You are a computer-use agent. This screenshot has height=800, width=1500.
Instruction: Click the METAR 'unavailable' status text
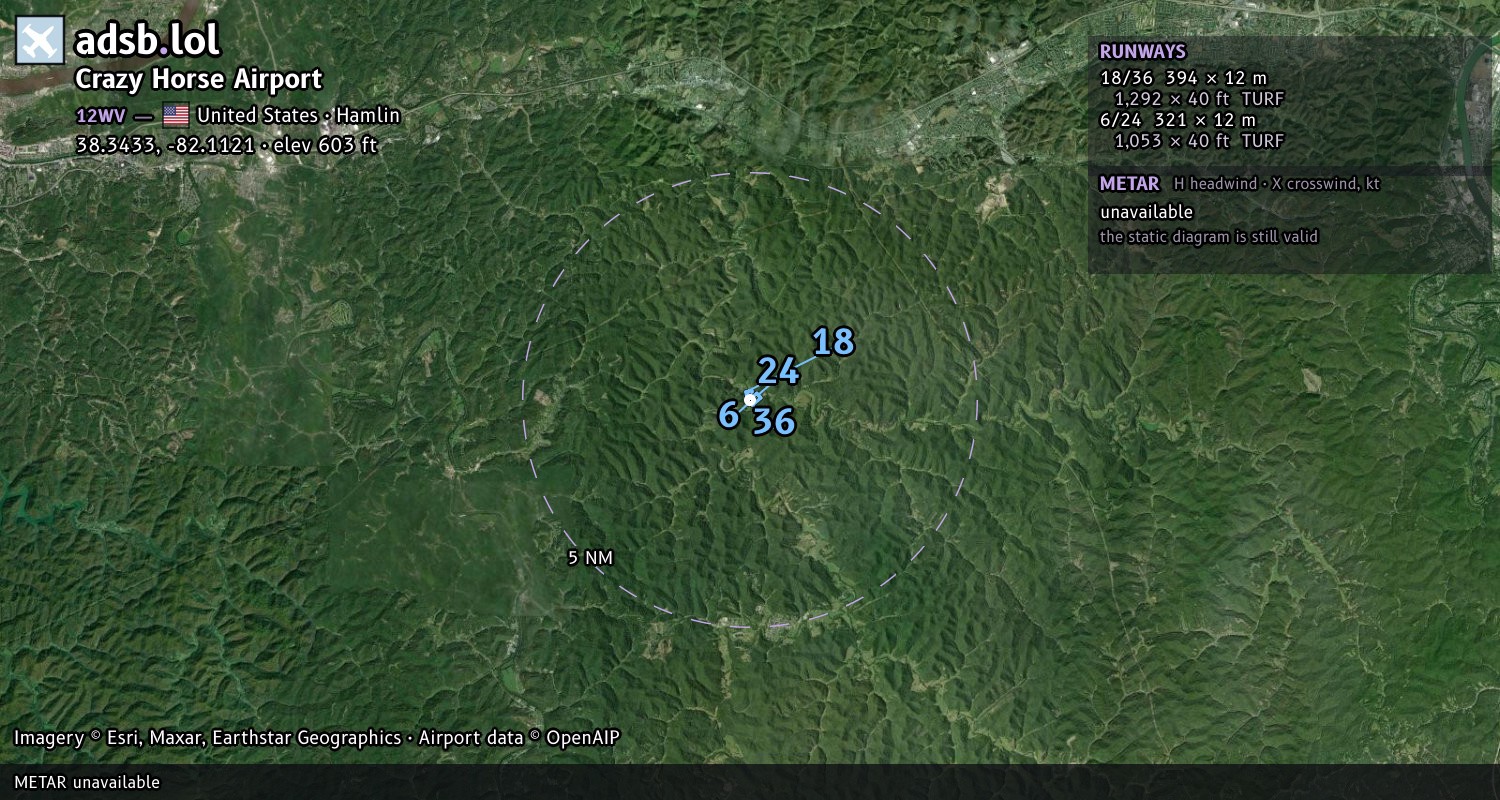(x=1146, y=212)
